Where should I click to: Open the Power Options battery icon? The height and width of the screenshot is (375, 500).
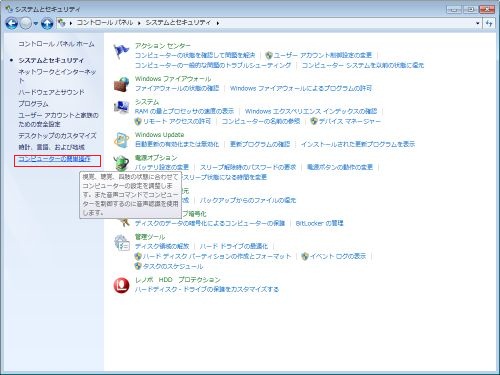(x=121, y=163)
